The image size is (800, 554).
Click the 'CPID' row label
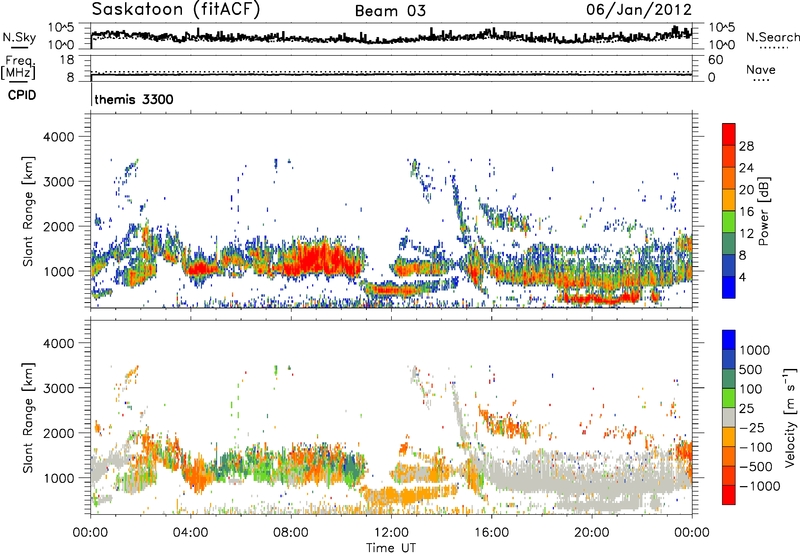click(x=22, y=95)
